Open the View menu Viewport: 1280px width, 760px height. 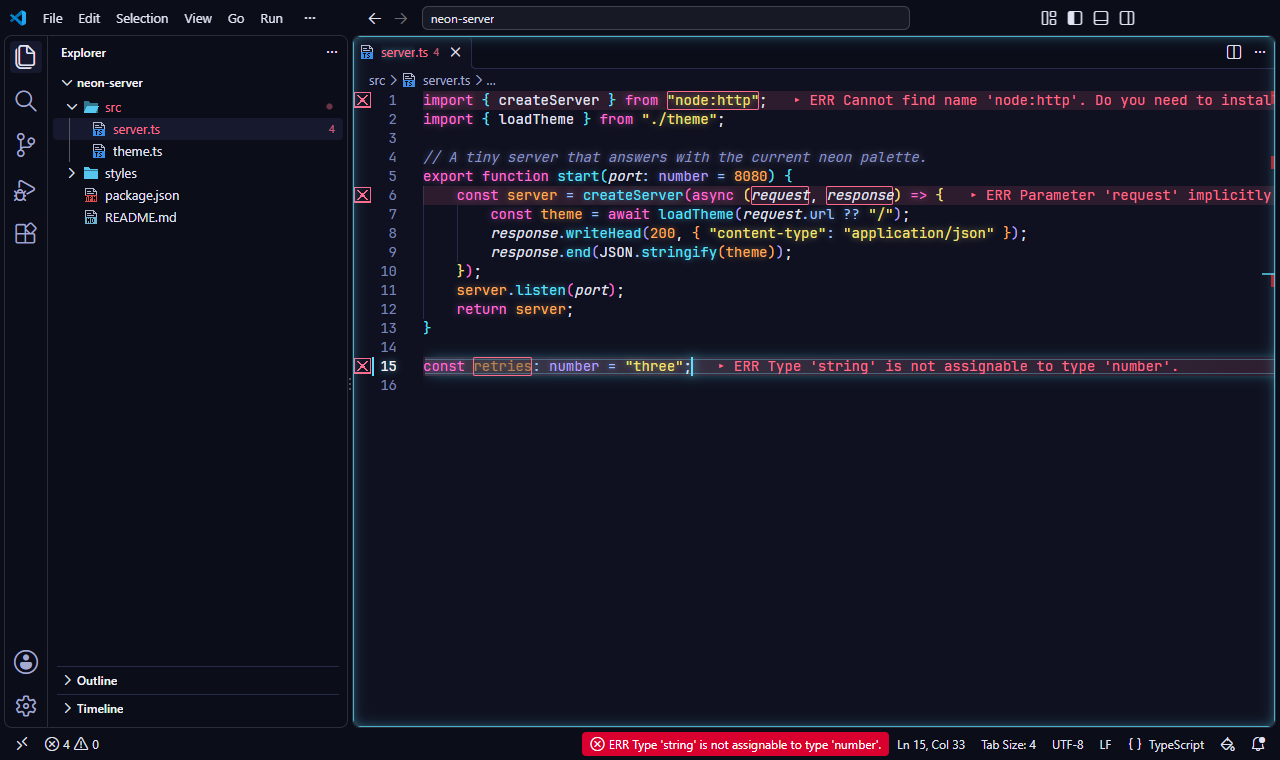click(x=198, y=18)
